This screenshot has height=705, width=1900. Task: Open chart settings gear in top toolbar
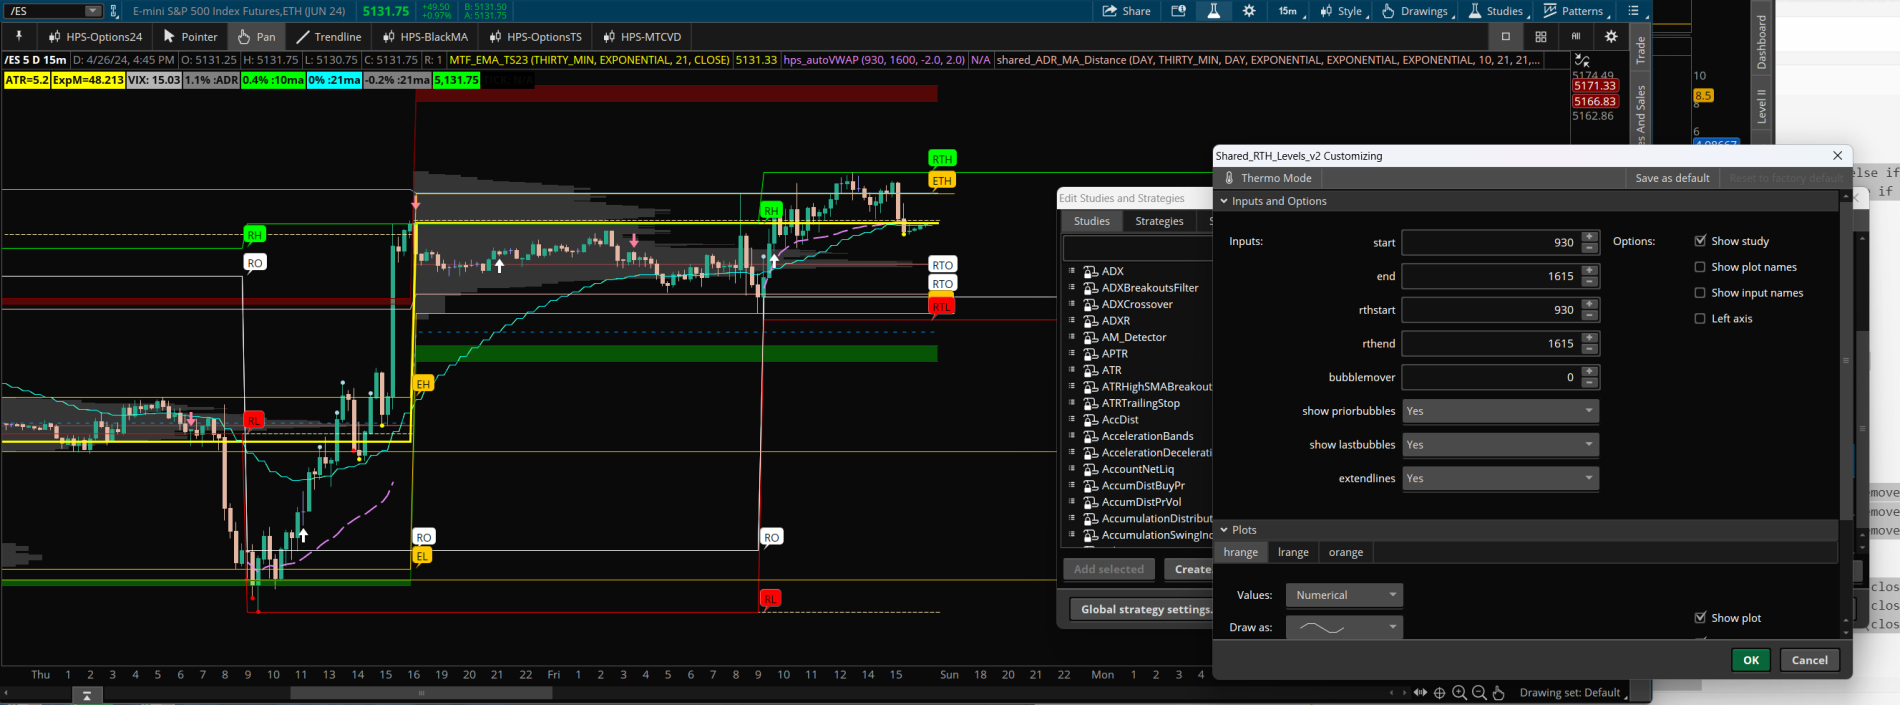pyautogui.click(x=1249, y=11)
